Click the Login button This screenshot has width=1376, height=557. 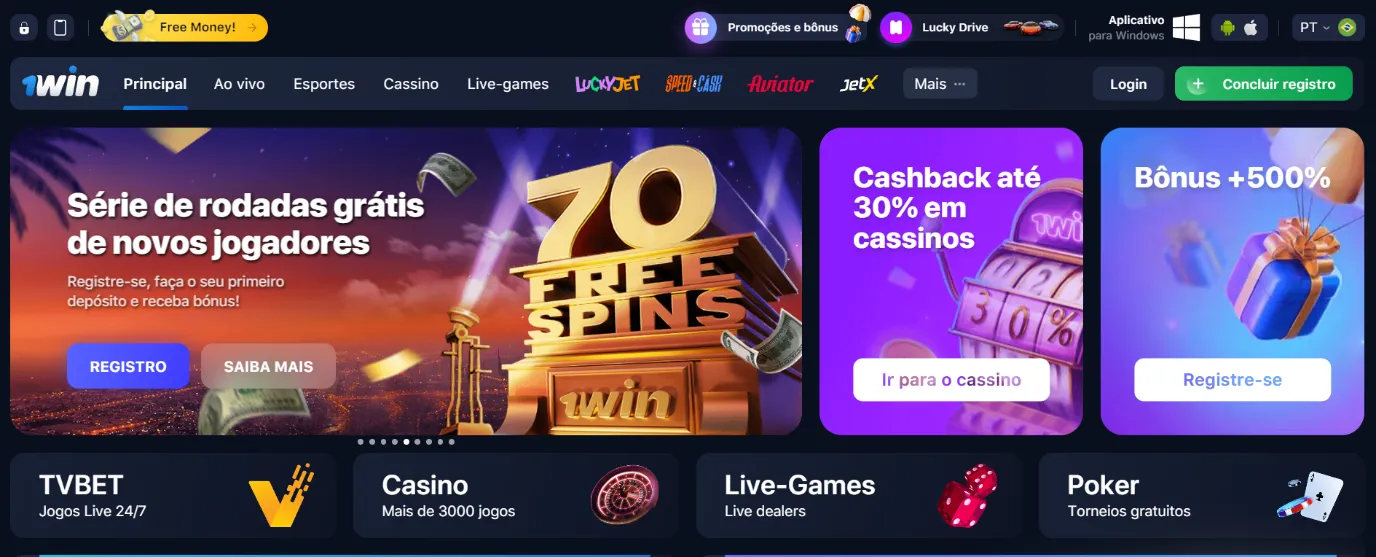click(1128, 84)
